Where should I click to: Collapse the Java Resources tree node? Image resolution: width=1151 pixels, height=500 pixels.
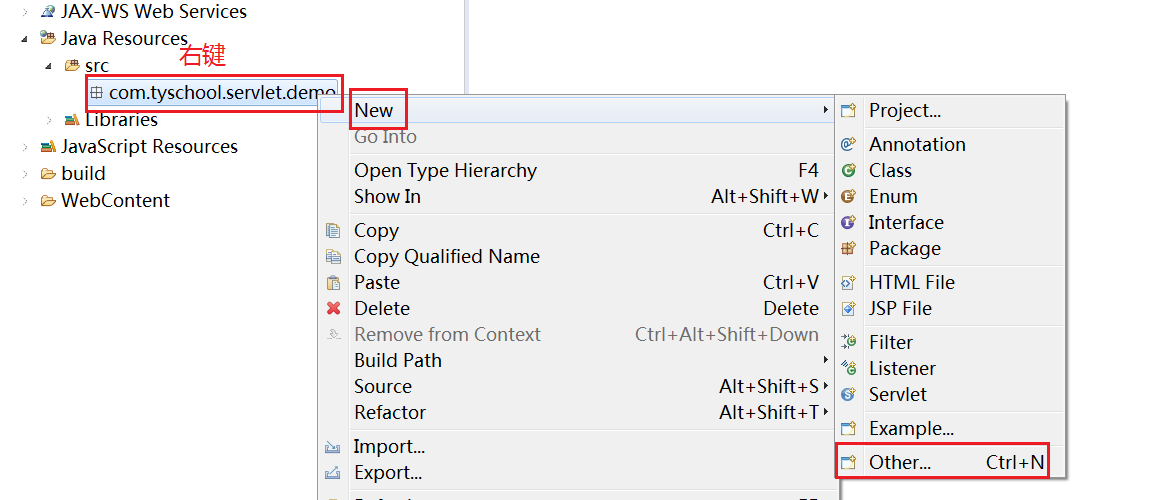(24, 39)
